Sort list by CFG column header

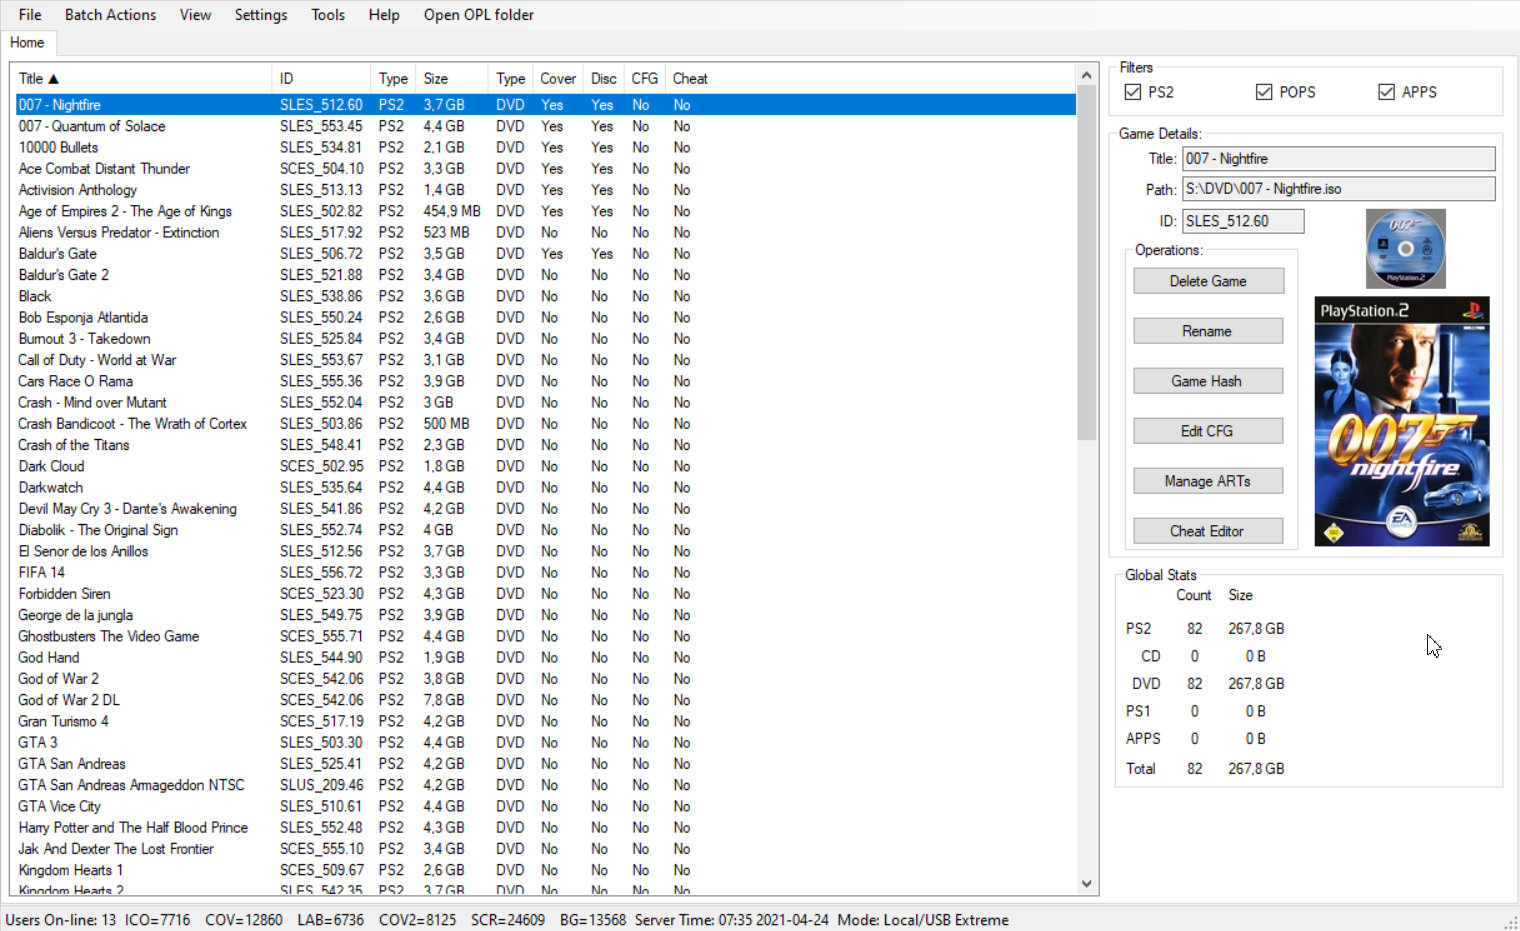click(645, 78)
